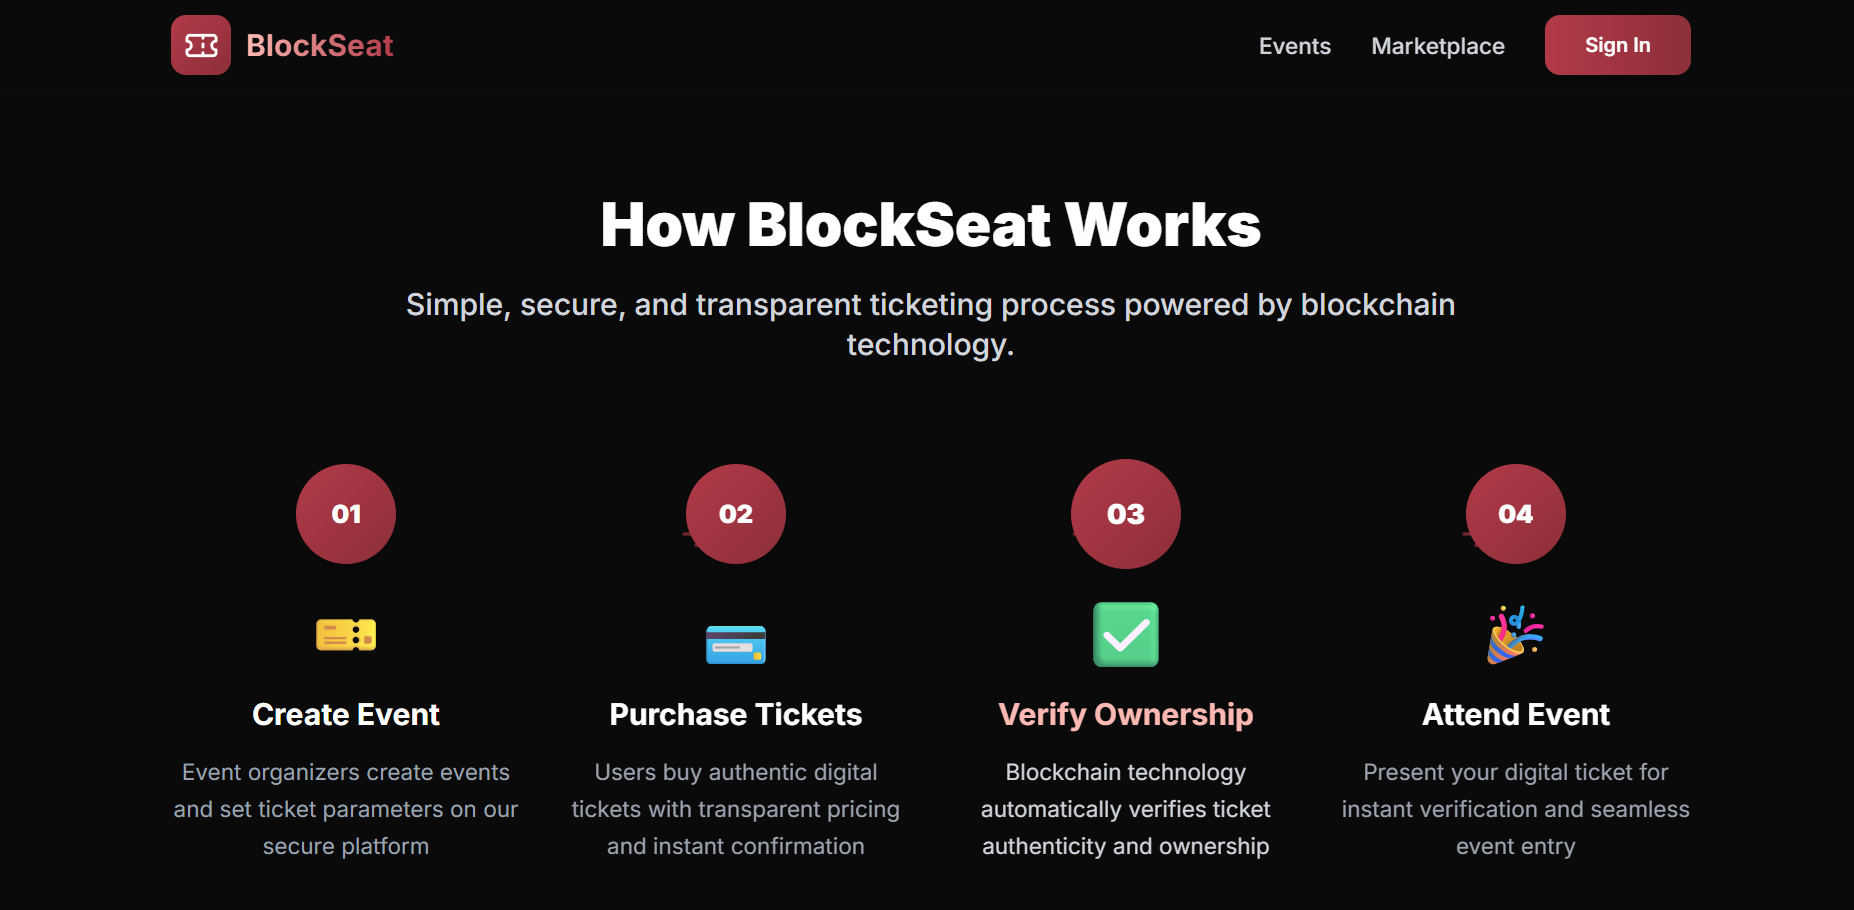Select the step 01 circle badge
Viewport: 1854px width, 910px height.
point(346,514)
